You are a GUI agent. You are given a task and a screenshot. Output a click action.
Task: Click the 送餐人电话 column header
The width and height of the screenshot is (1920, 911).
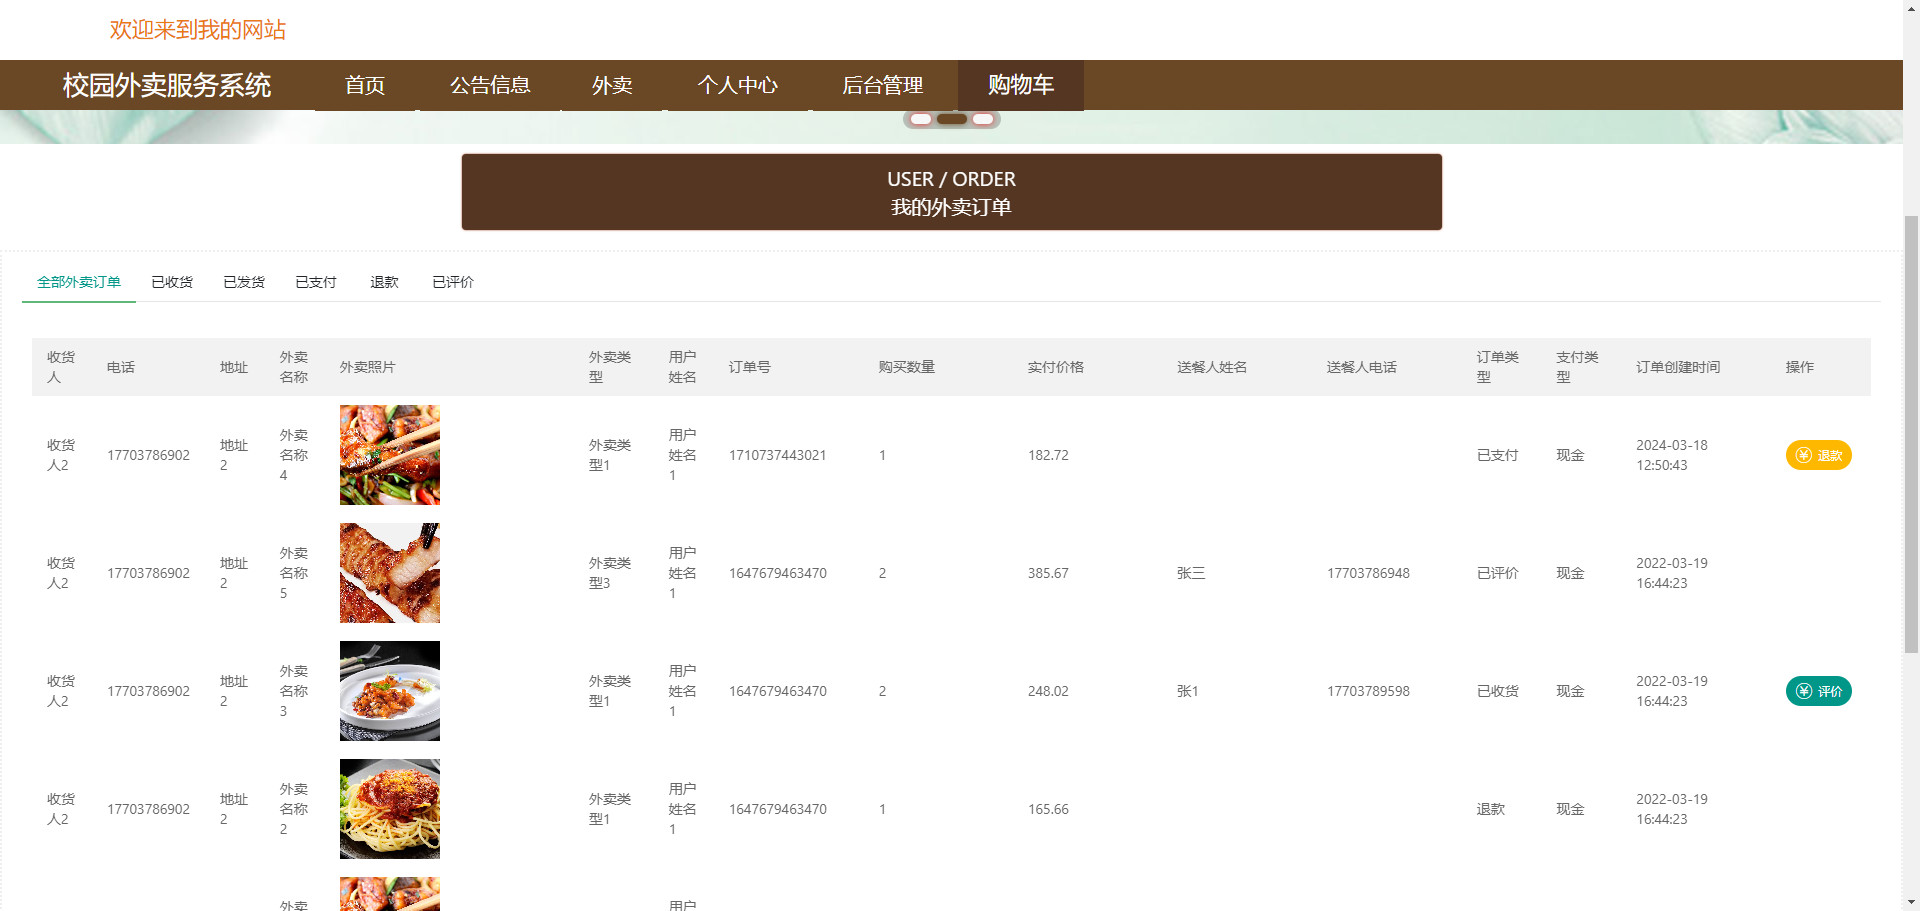click(1362, 367)
